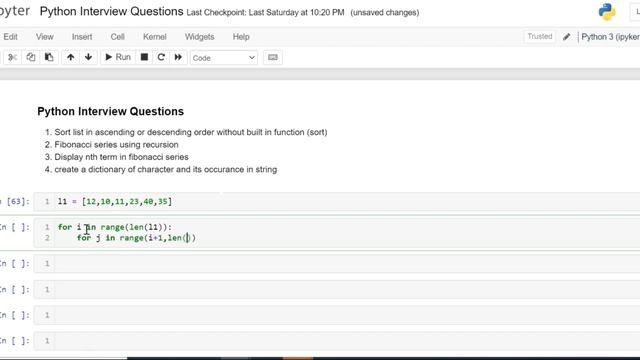The image size is (640, 360).
Task: Click the dictionary of character occurrence item
Action: click(x=166, y=169)
